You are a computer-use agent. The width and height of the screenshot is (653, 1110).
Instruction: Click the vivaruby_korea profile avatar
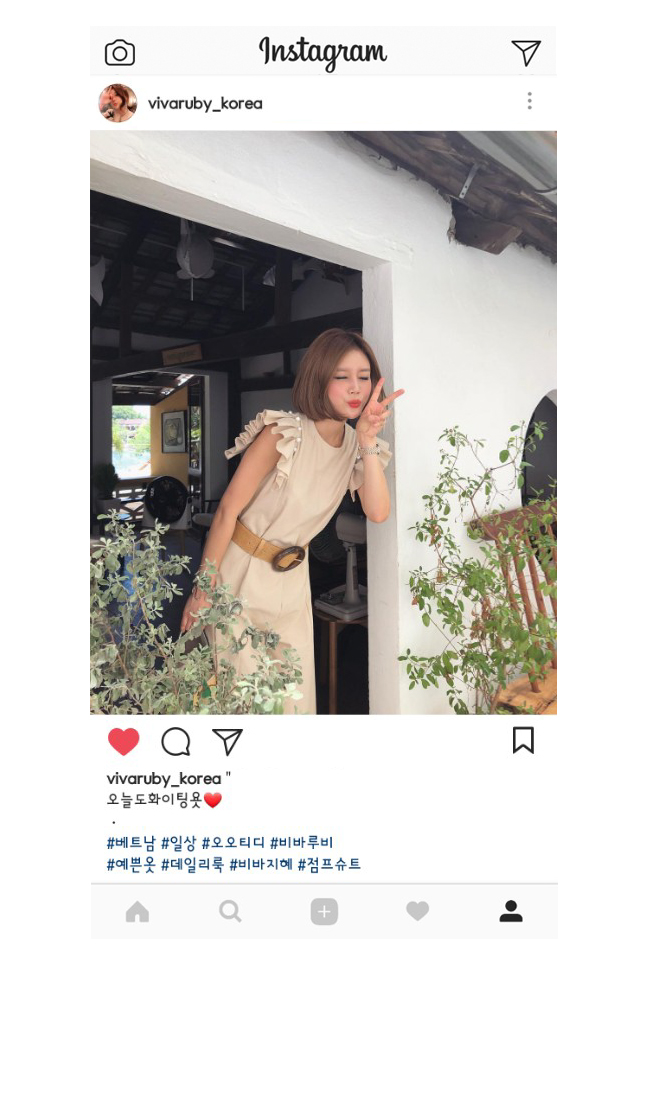click(118, 103)
